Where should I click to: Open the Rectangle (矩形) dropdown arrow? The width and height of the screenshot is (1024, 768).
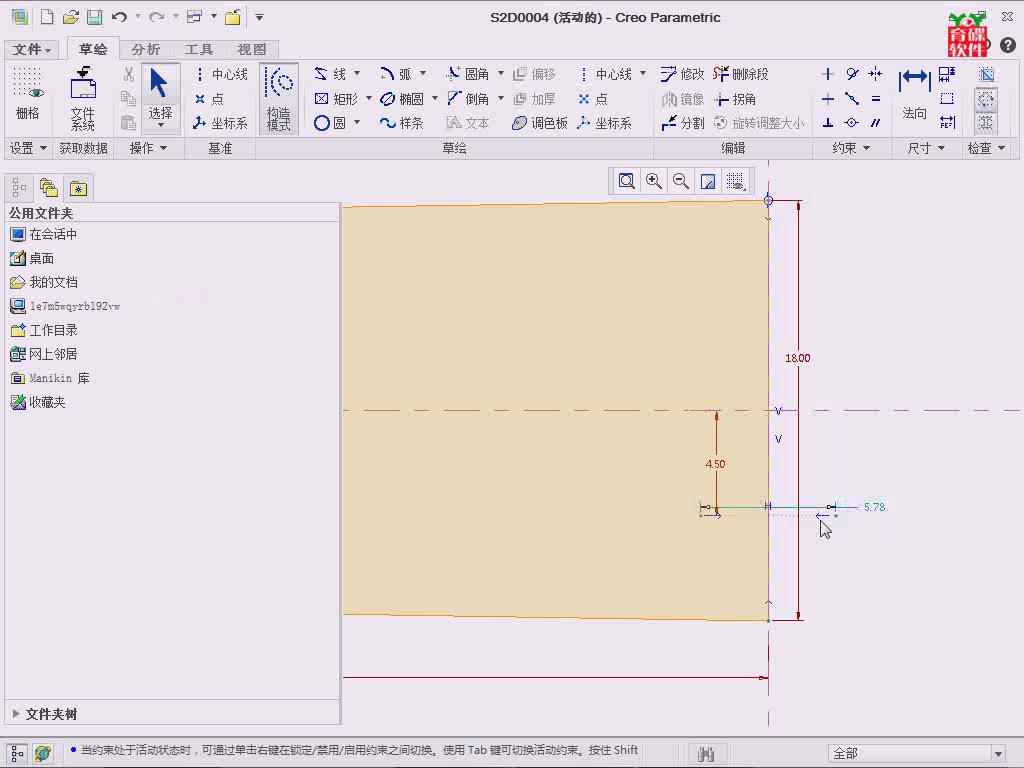pos(368,98)
